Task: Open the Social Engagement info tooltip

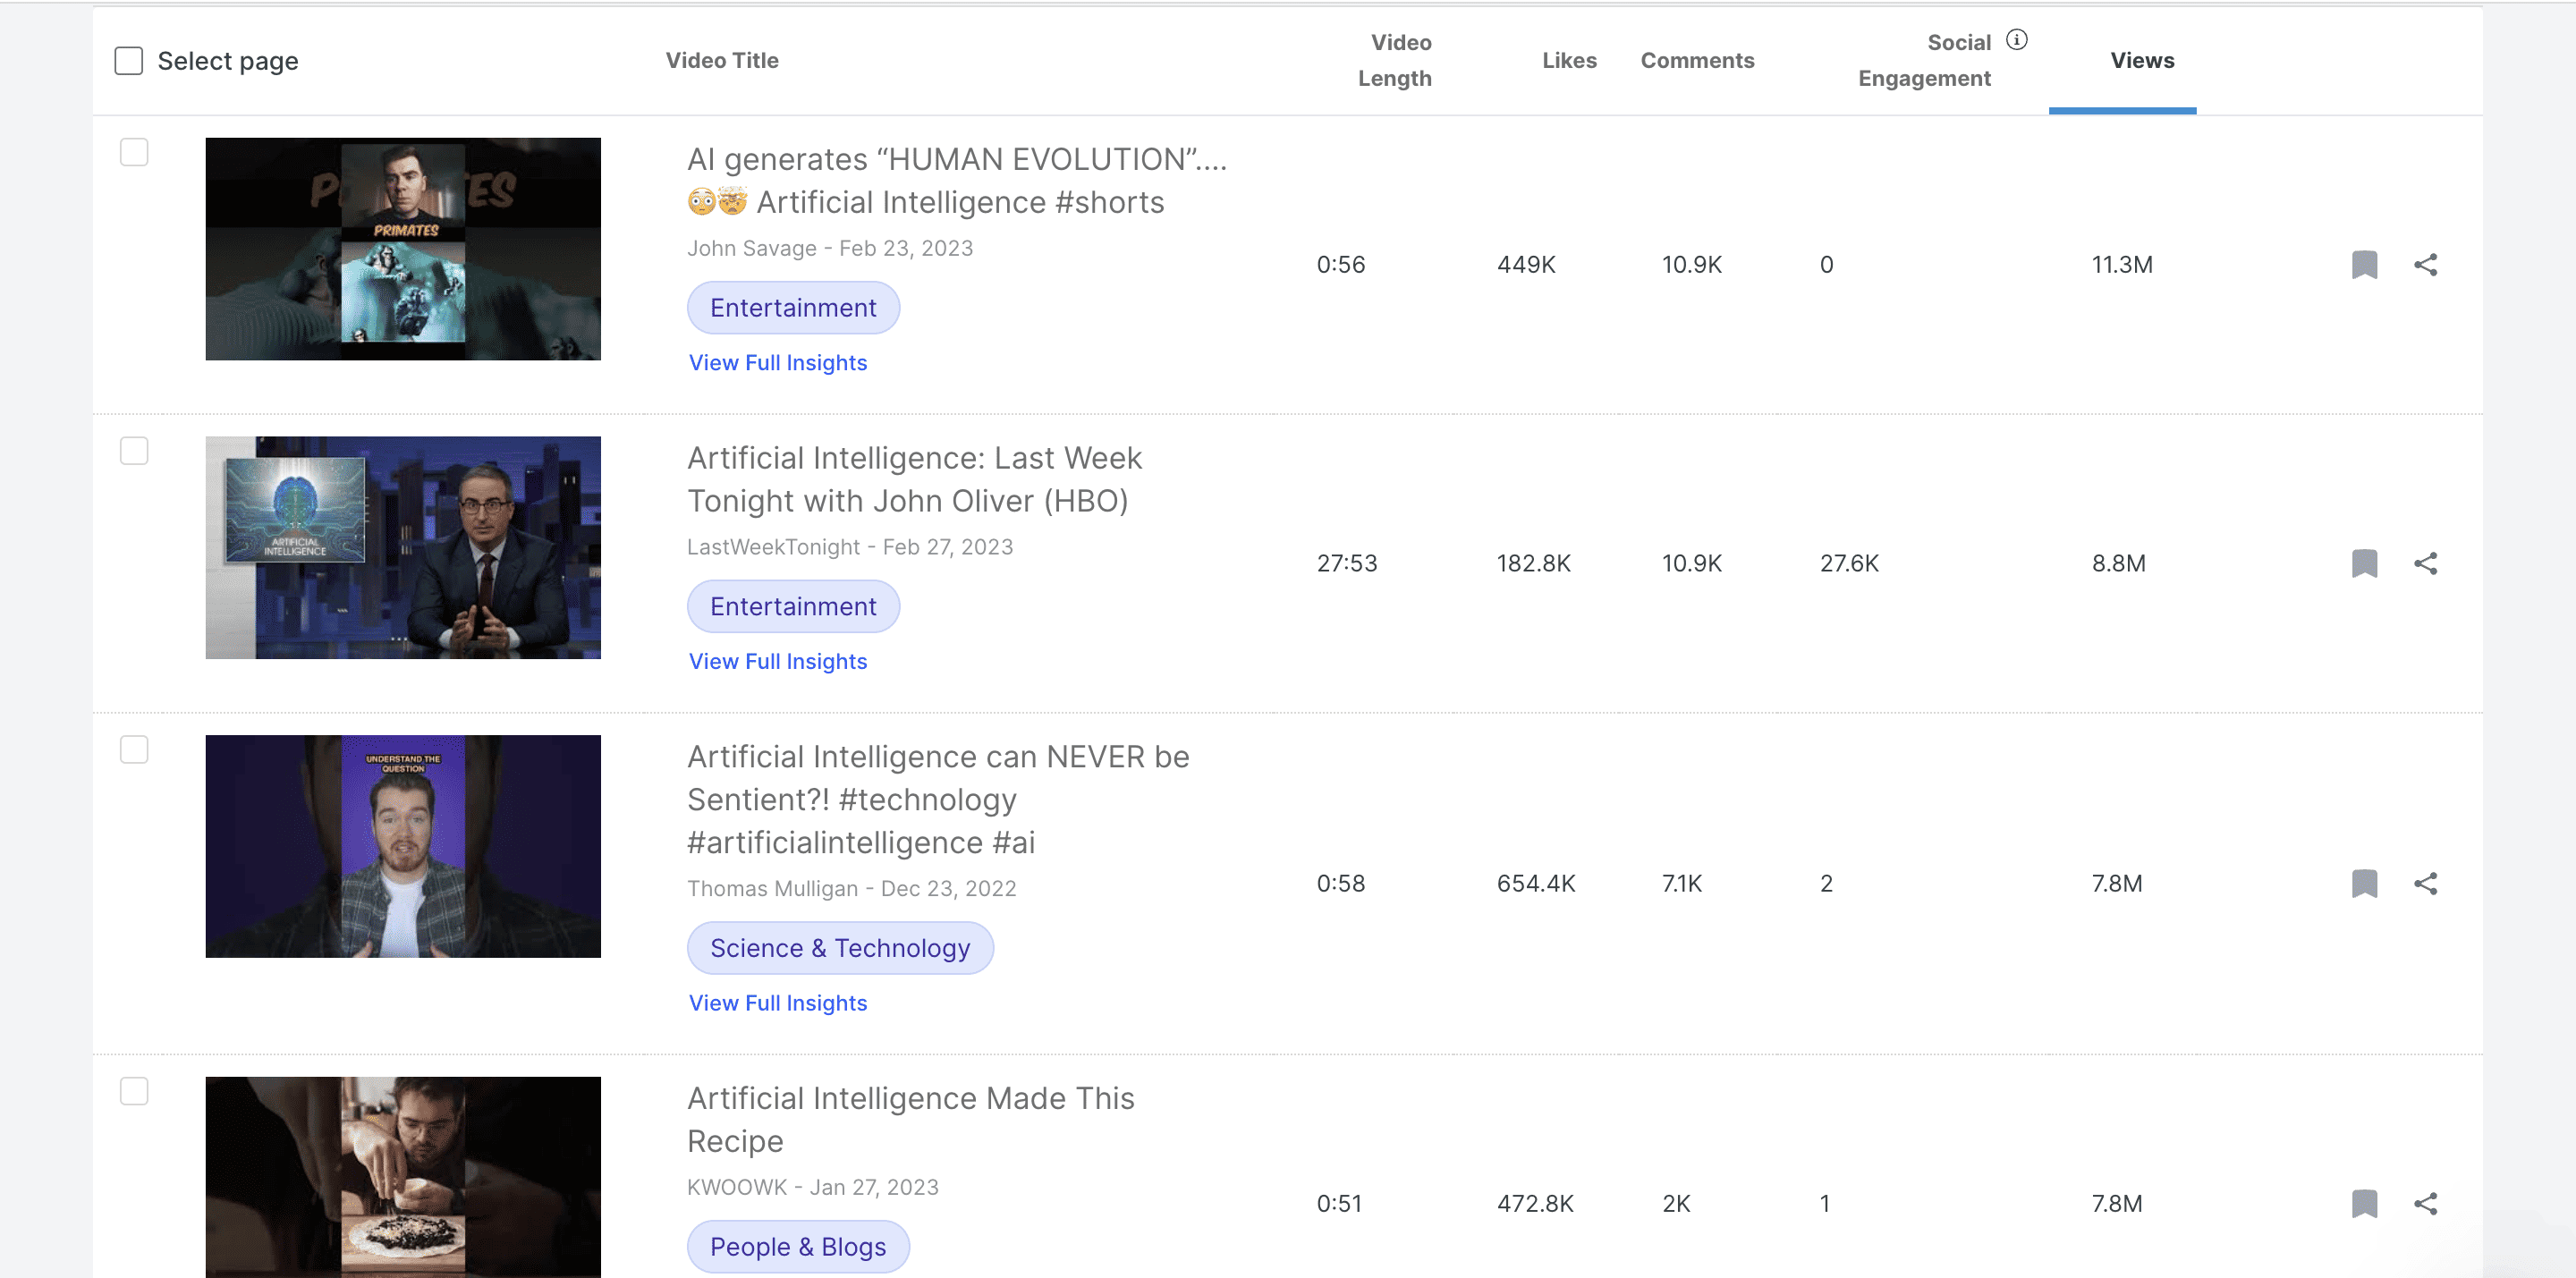Action: tap(2018, 40)
